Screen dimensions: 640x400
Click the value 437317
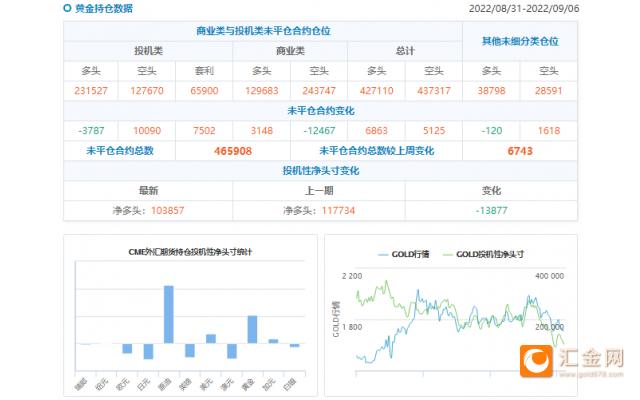pos(434,91)
